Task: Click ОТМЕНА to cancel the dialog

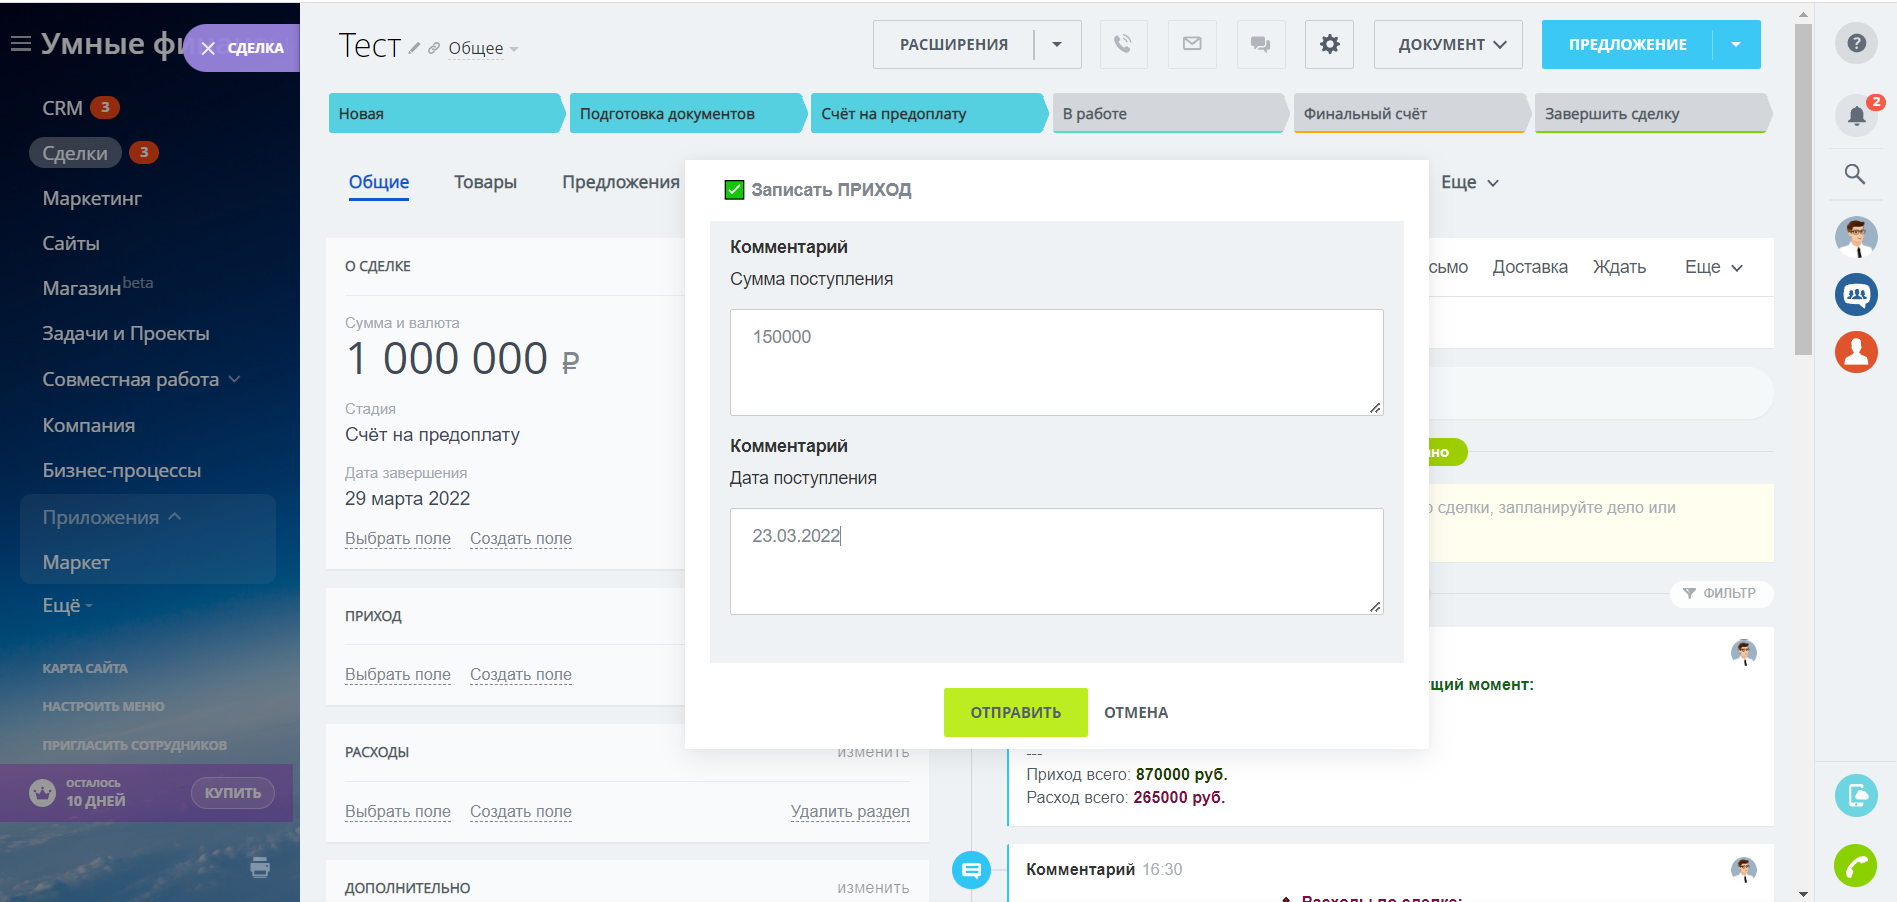Action: 1136,712
